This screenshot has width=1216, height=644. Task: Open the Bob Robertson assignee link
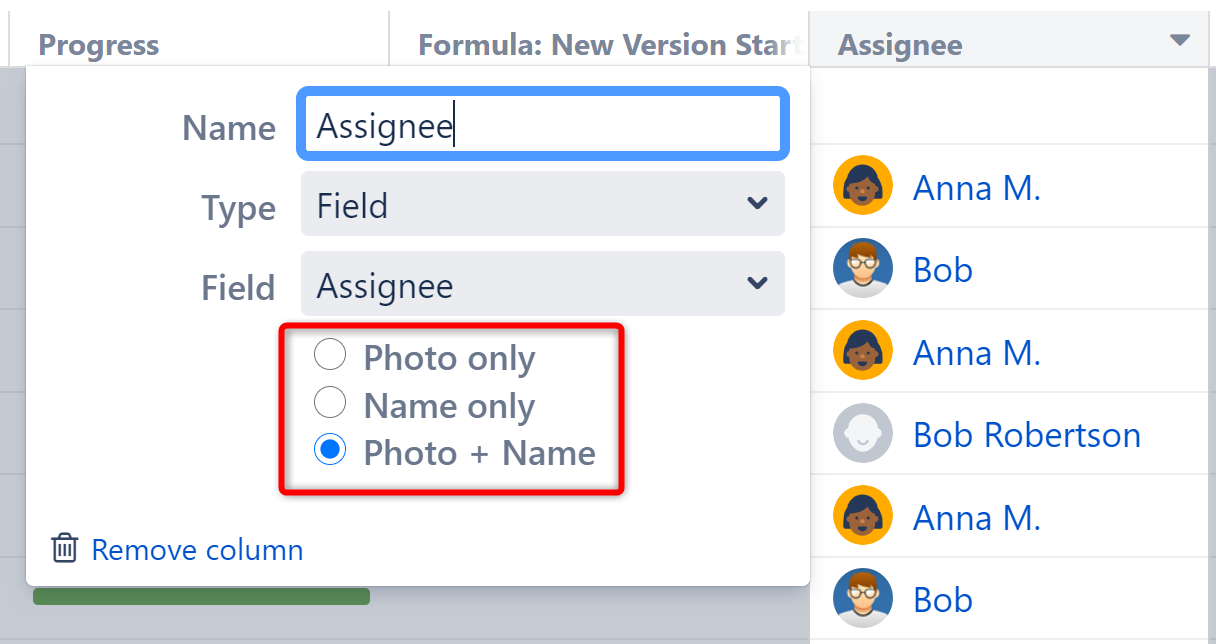tap(1026, 435)
